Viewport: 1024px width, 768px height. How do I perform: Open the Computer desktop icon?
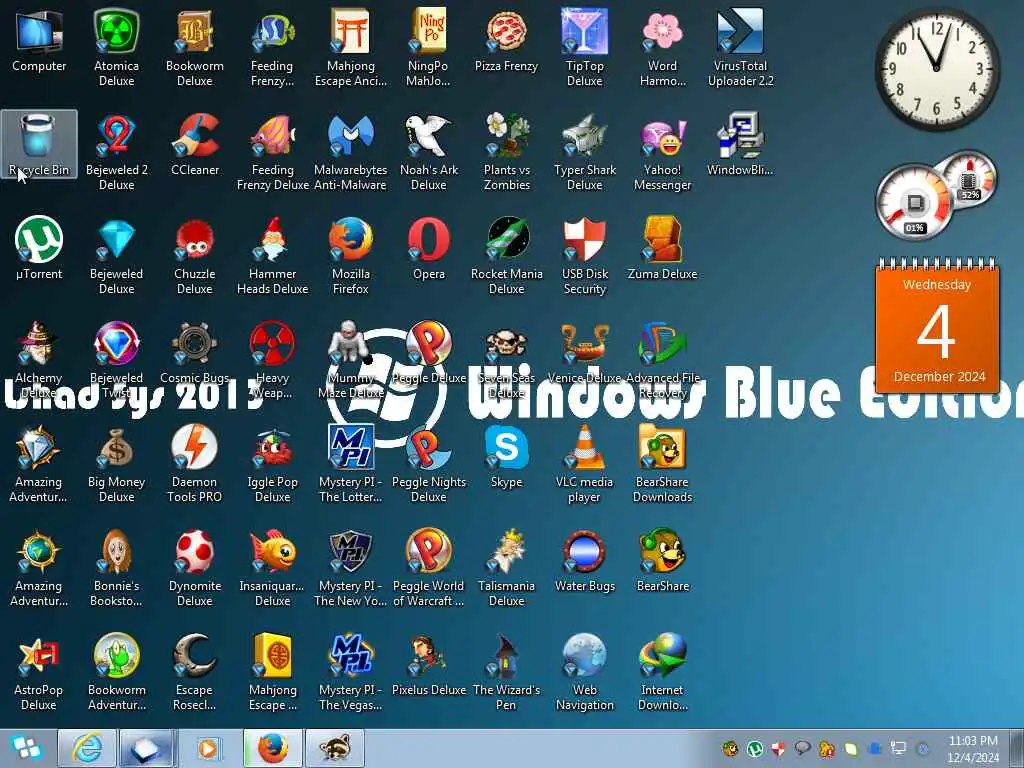[x=39, y=39]
